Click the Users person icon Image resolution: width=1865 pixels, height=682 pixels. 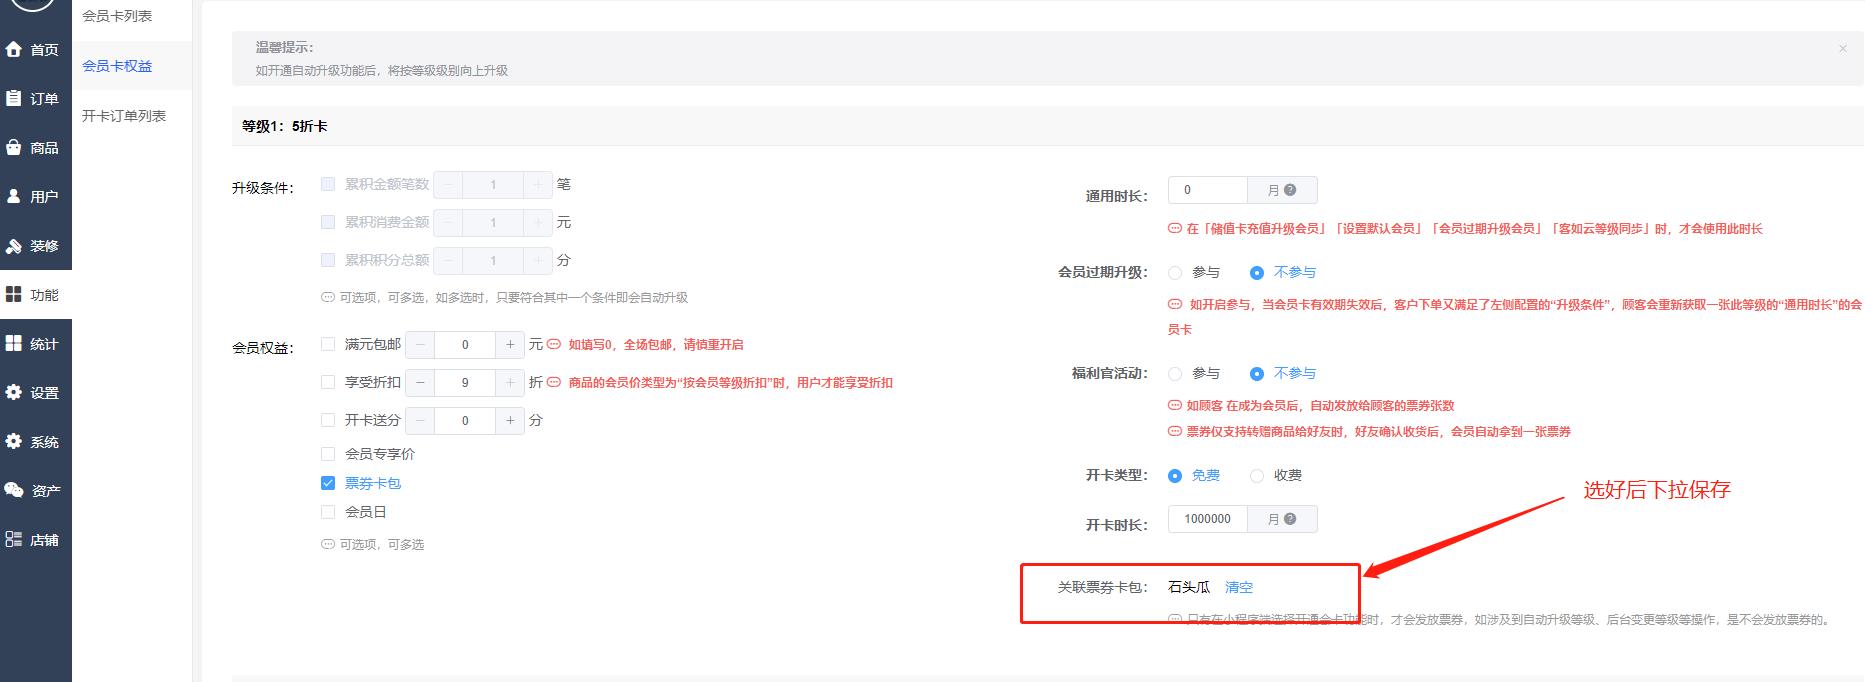click(14, 196)
